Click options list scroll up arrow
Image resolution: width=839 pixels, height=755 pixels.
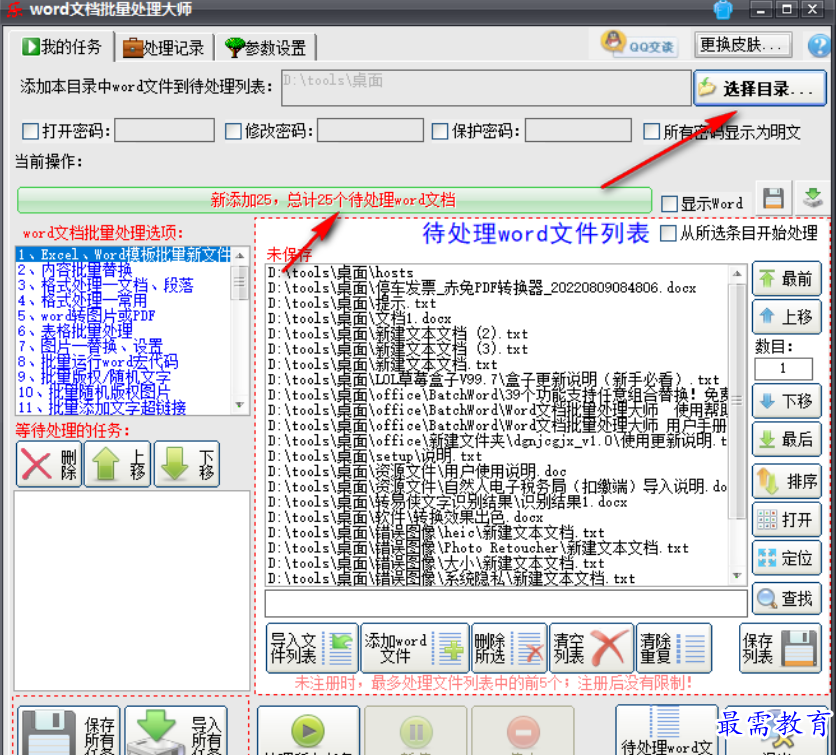[240, 255]
